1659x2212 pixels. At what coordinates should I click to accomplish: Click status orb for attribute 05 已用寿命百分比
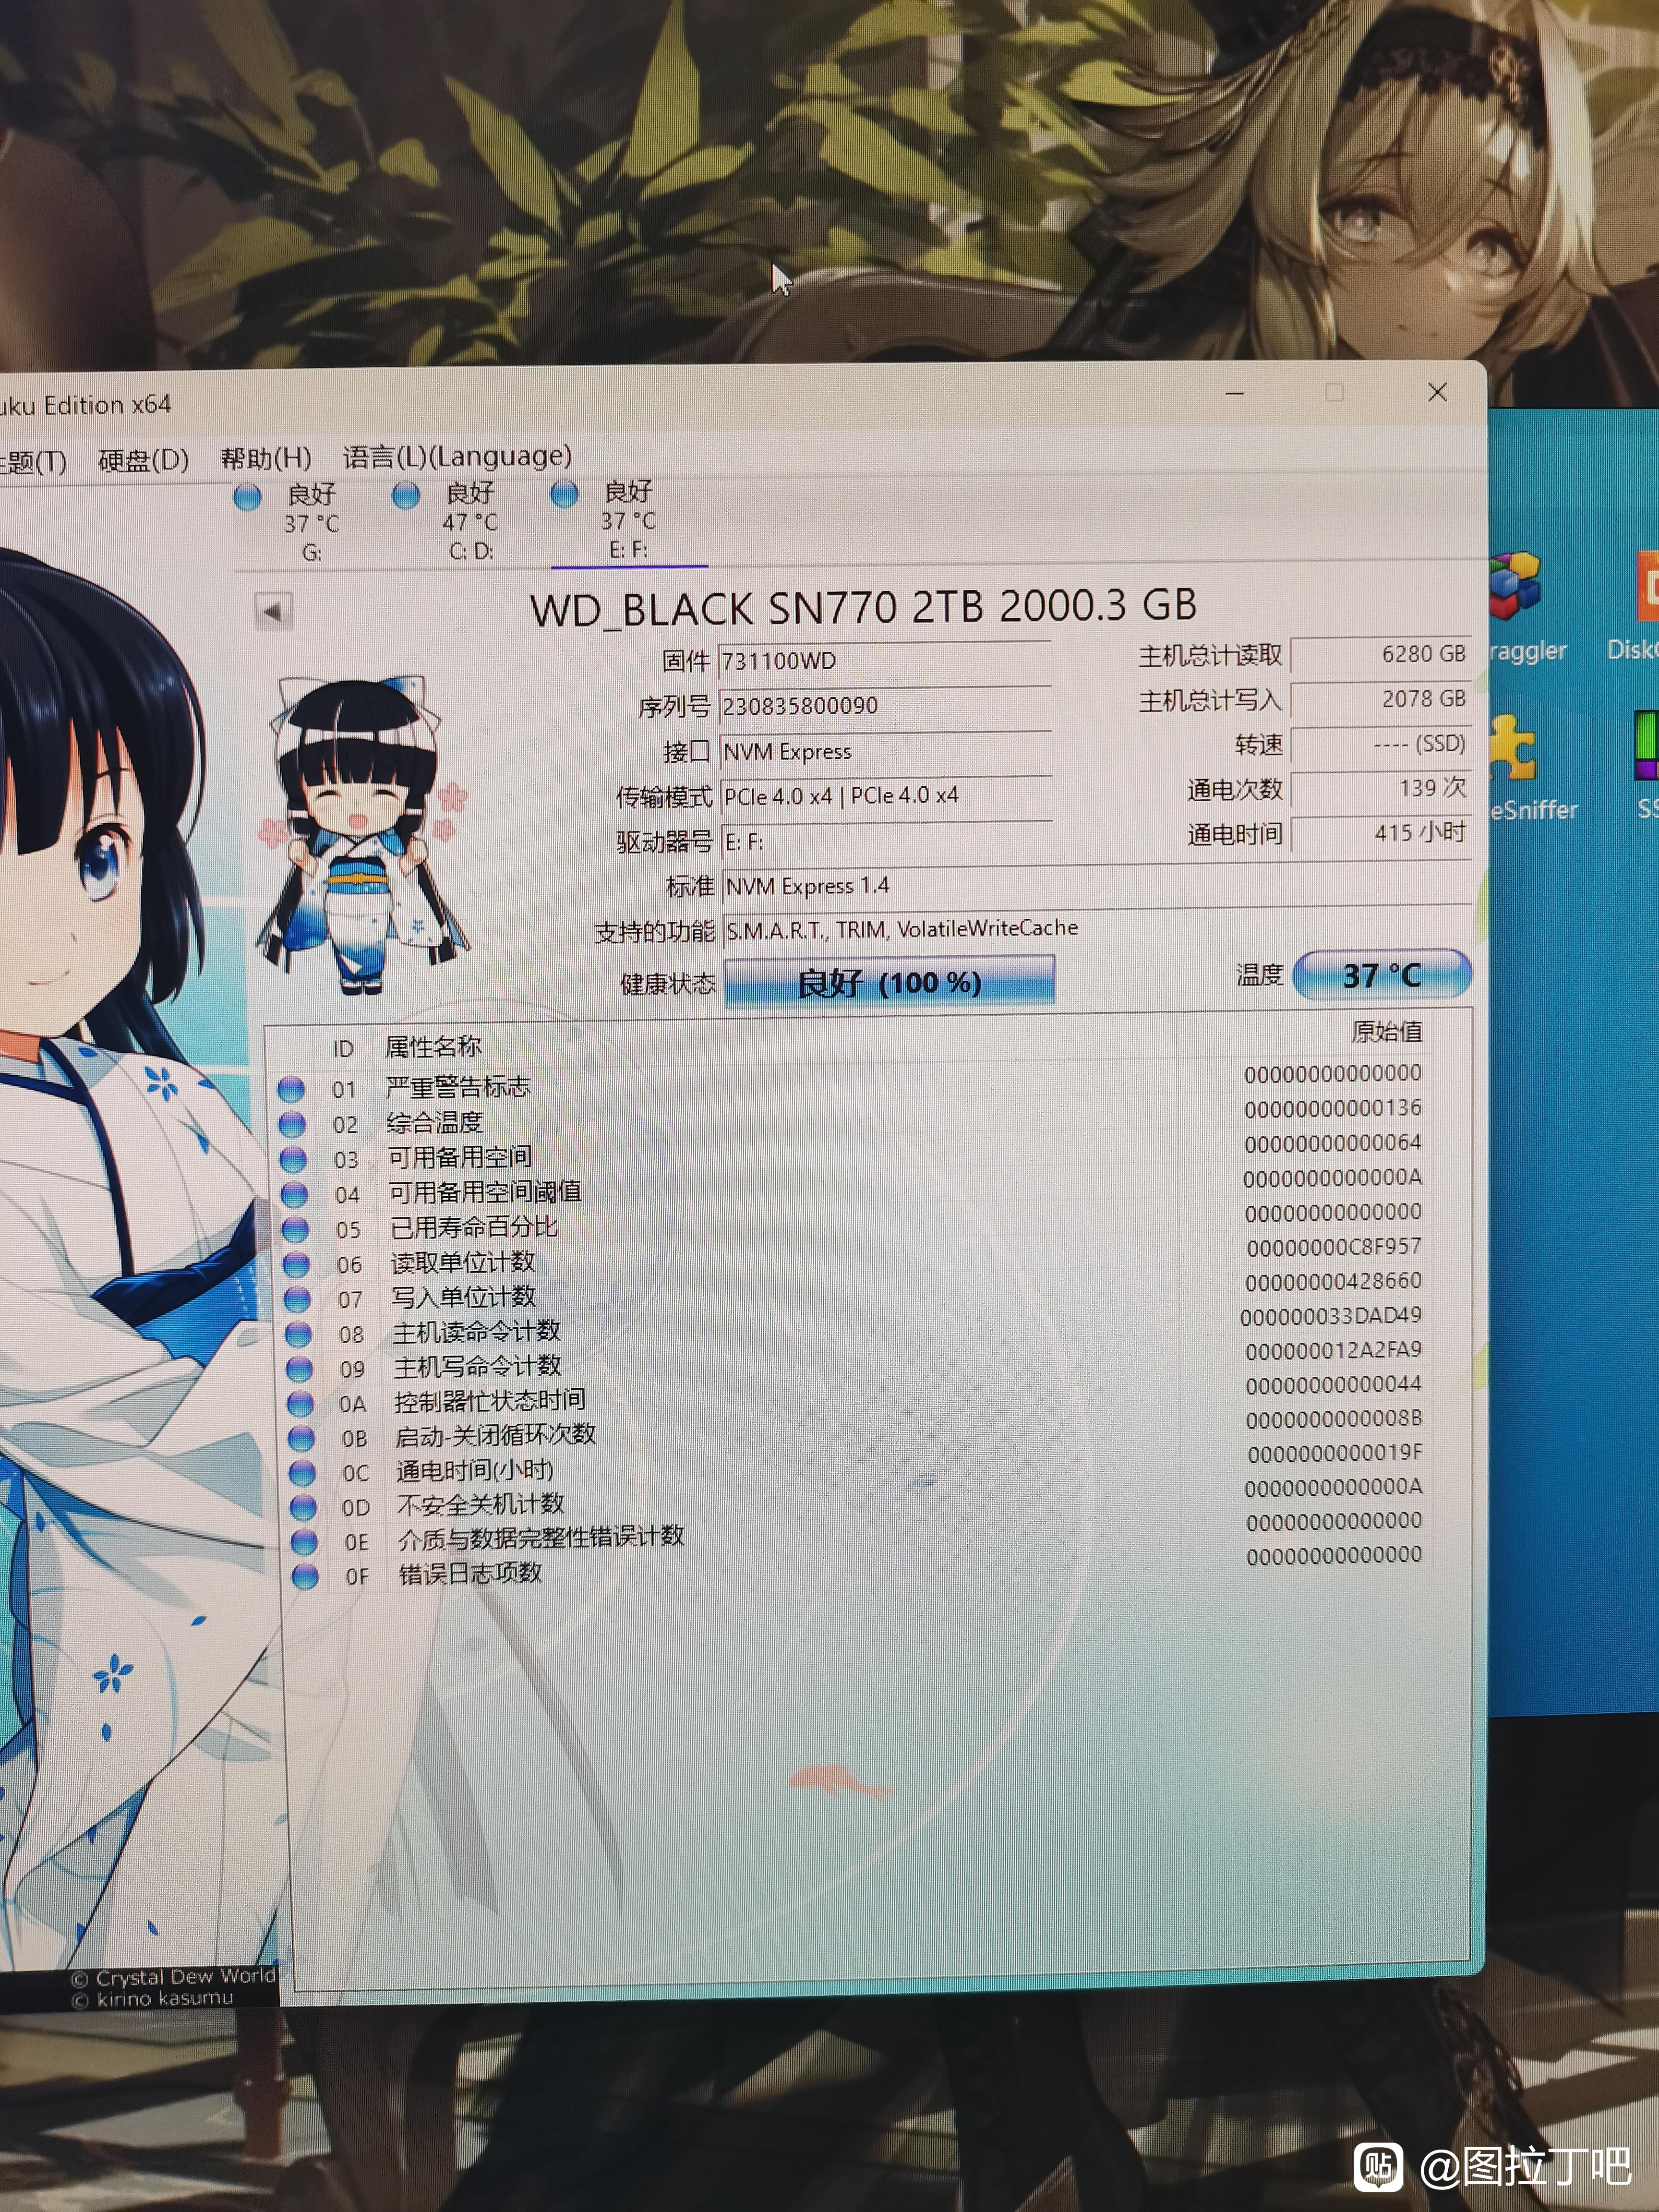[295, 1229]
